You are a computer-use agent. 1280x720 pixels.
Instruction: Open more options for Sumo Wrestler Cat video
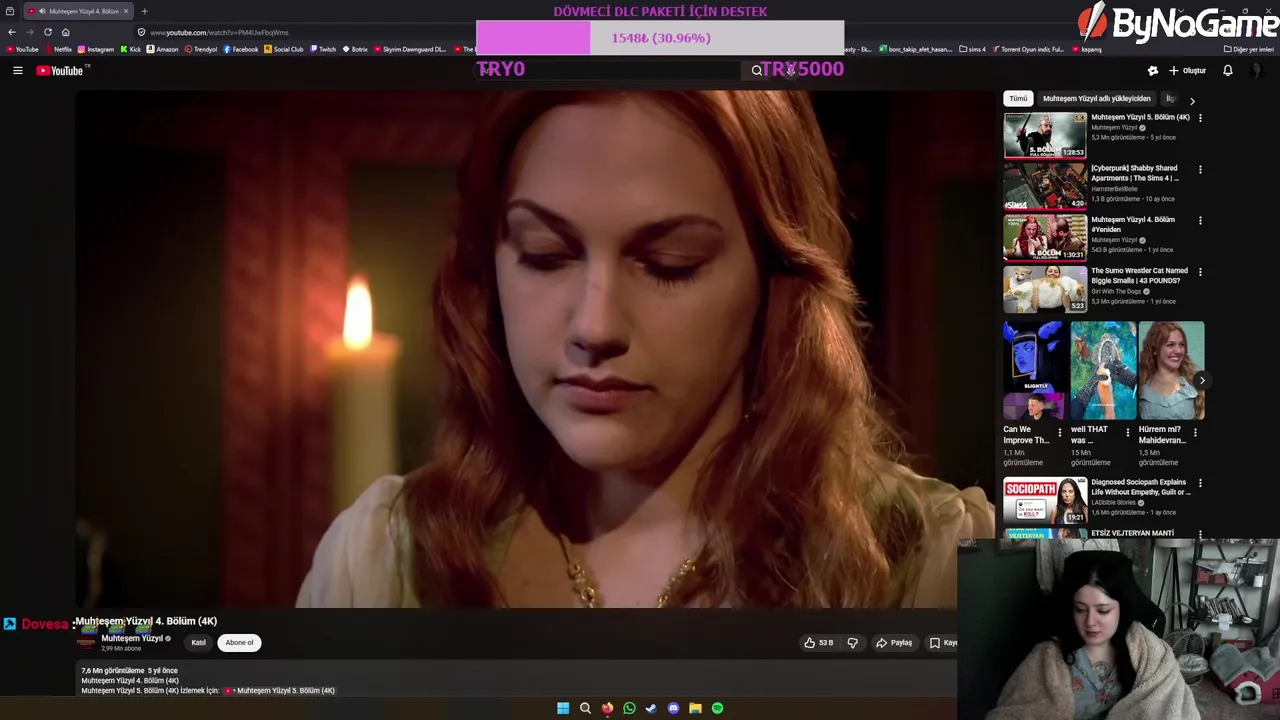coord(1200,271)
